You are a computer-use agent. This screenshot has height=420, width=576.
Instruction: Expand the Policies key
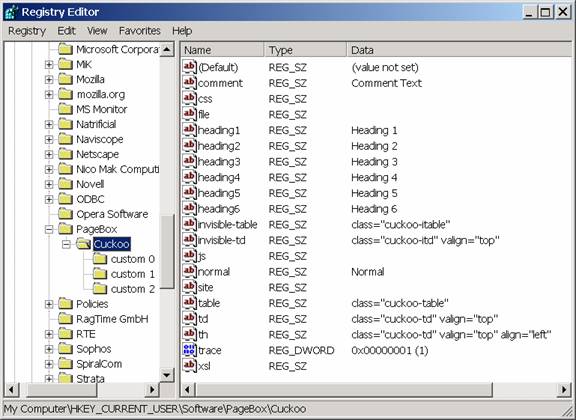(49, 304)
